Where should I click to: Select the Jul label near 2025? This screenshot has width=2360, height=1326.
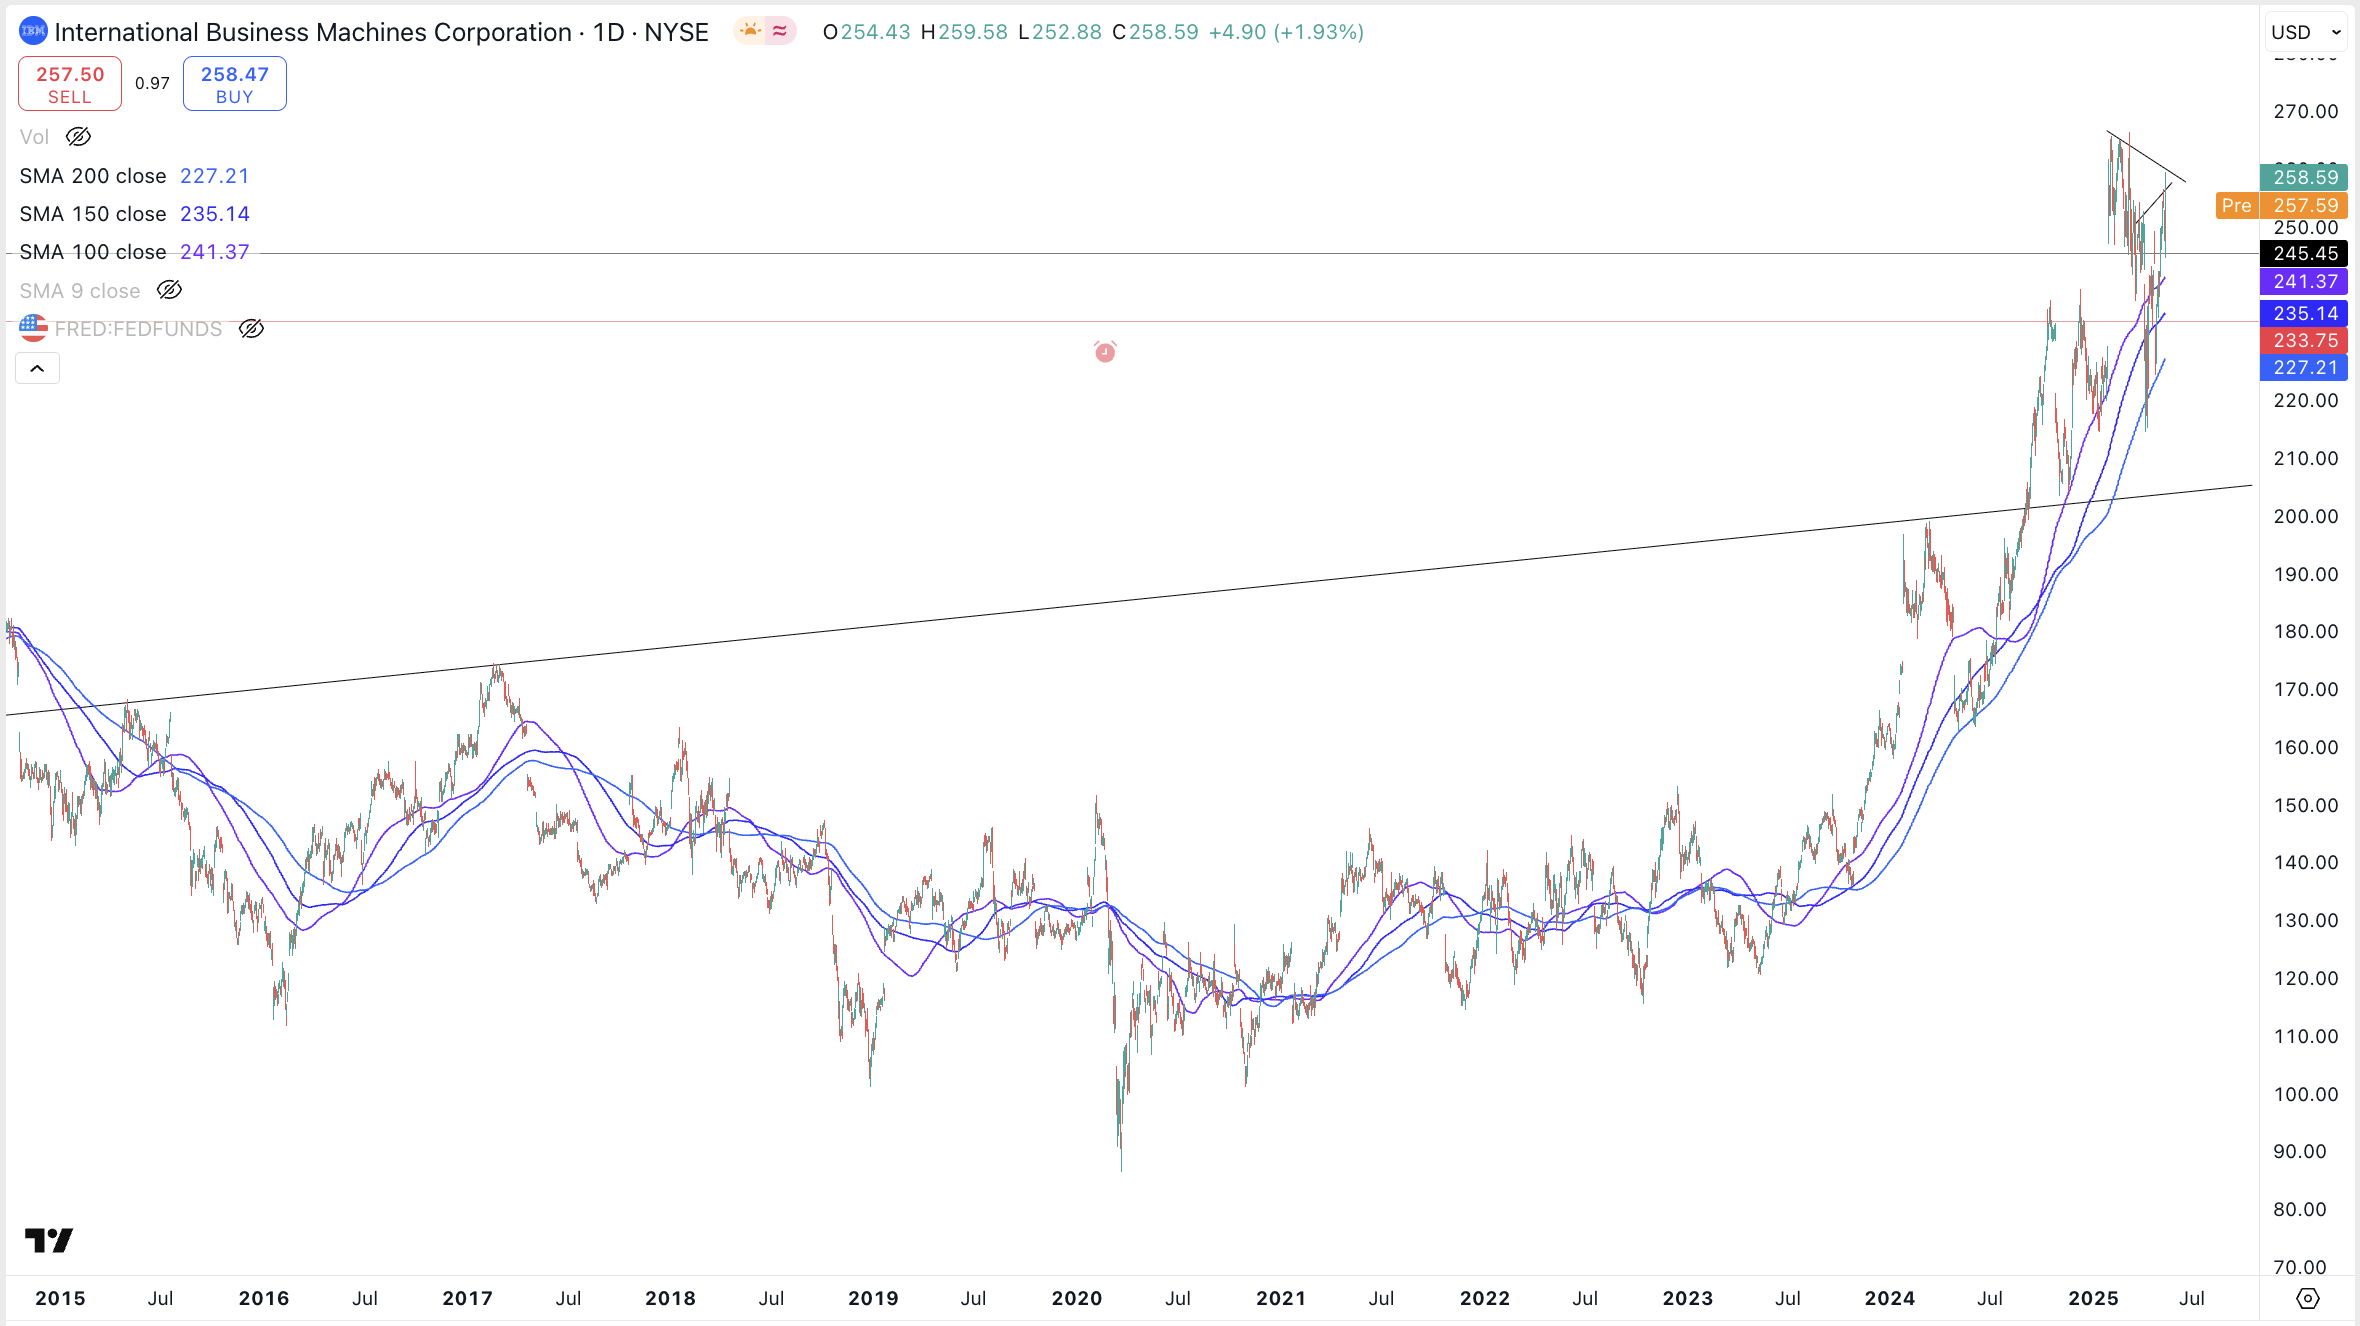[2191, 1298]
